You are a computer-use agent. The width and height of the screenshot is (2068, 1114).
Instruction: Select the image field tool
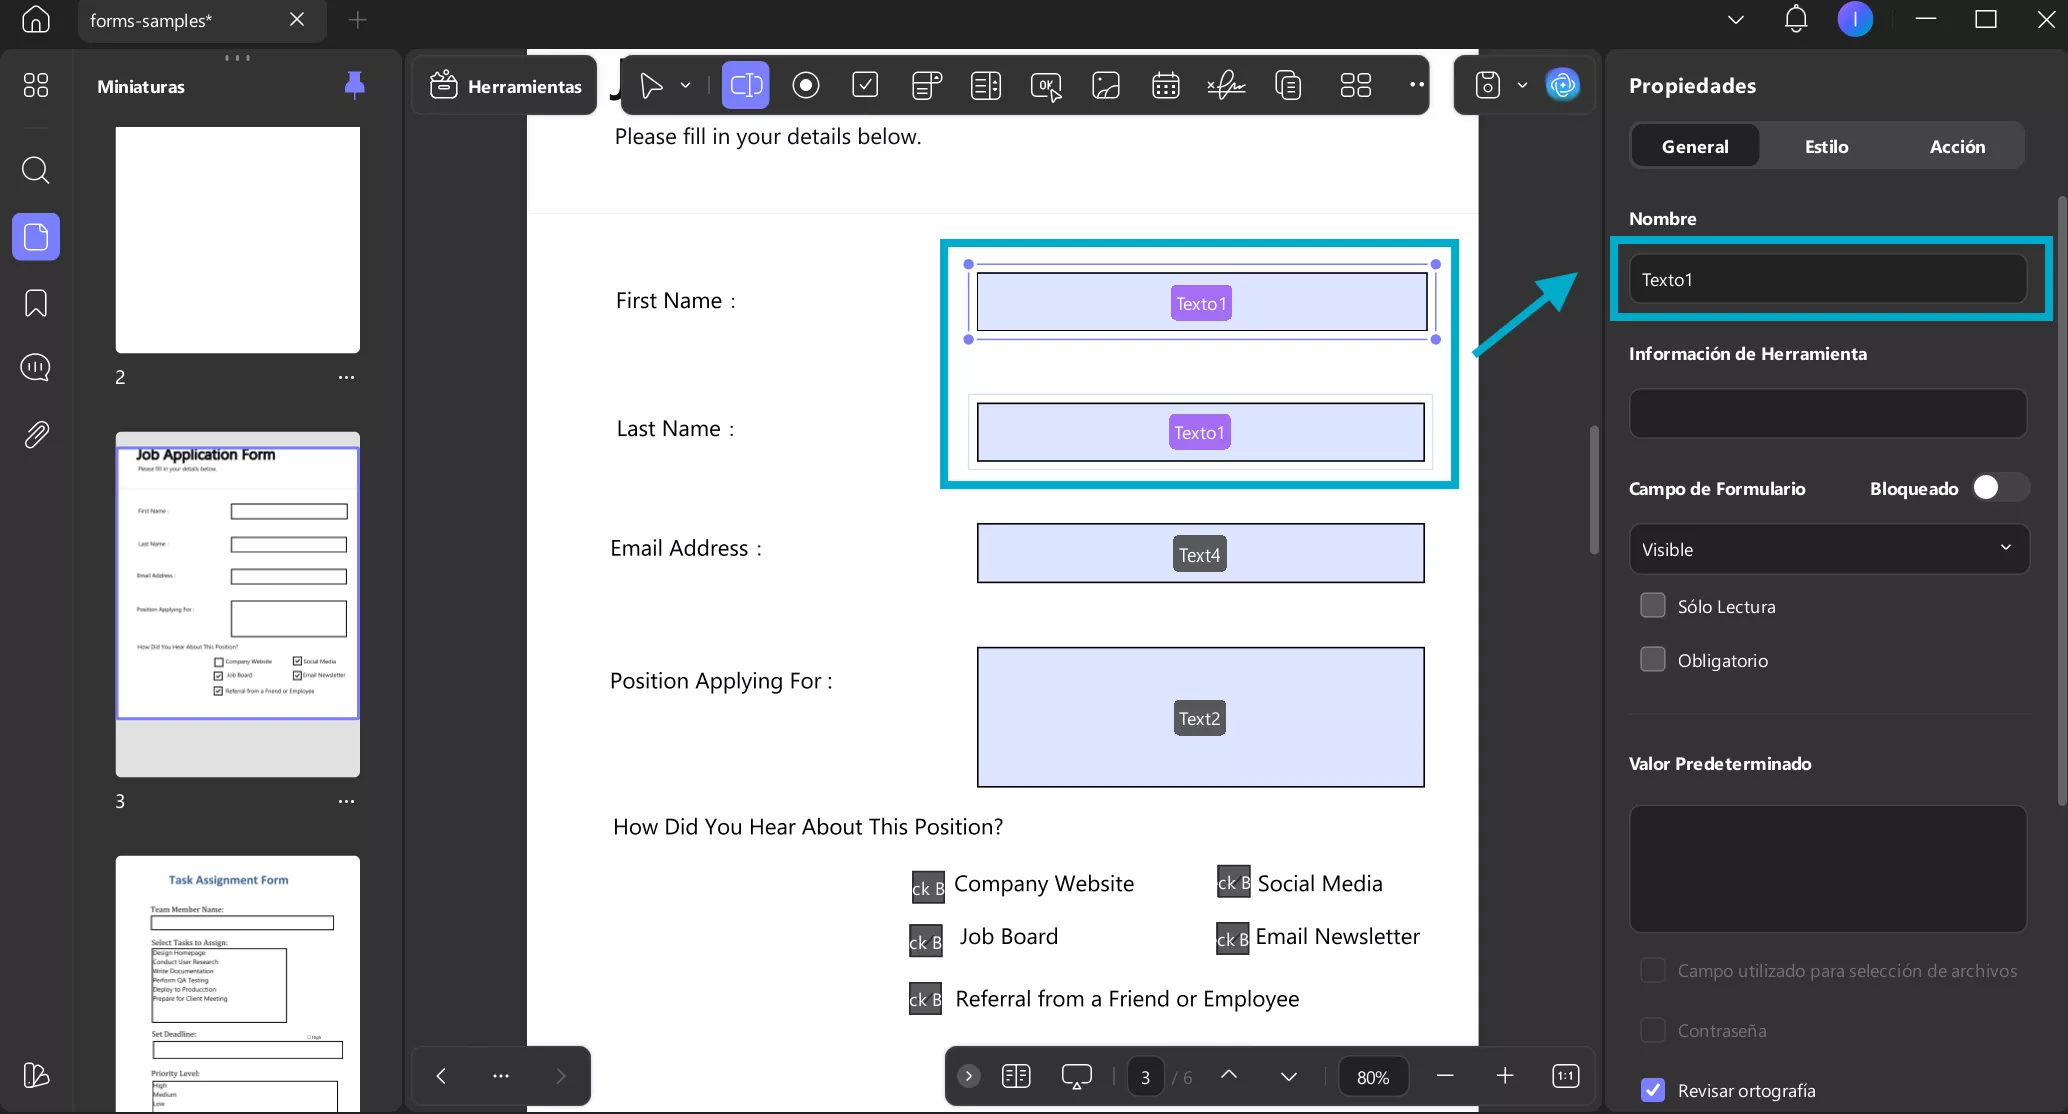(1106, 86)
